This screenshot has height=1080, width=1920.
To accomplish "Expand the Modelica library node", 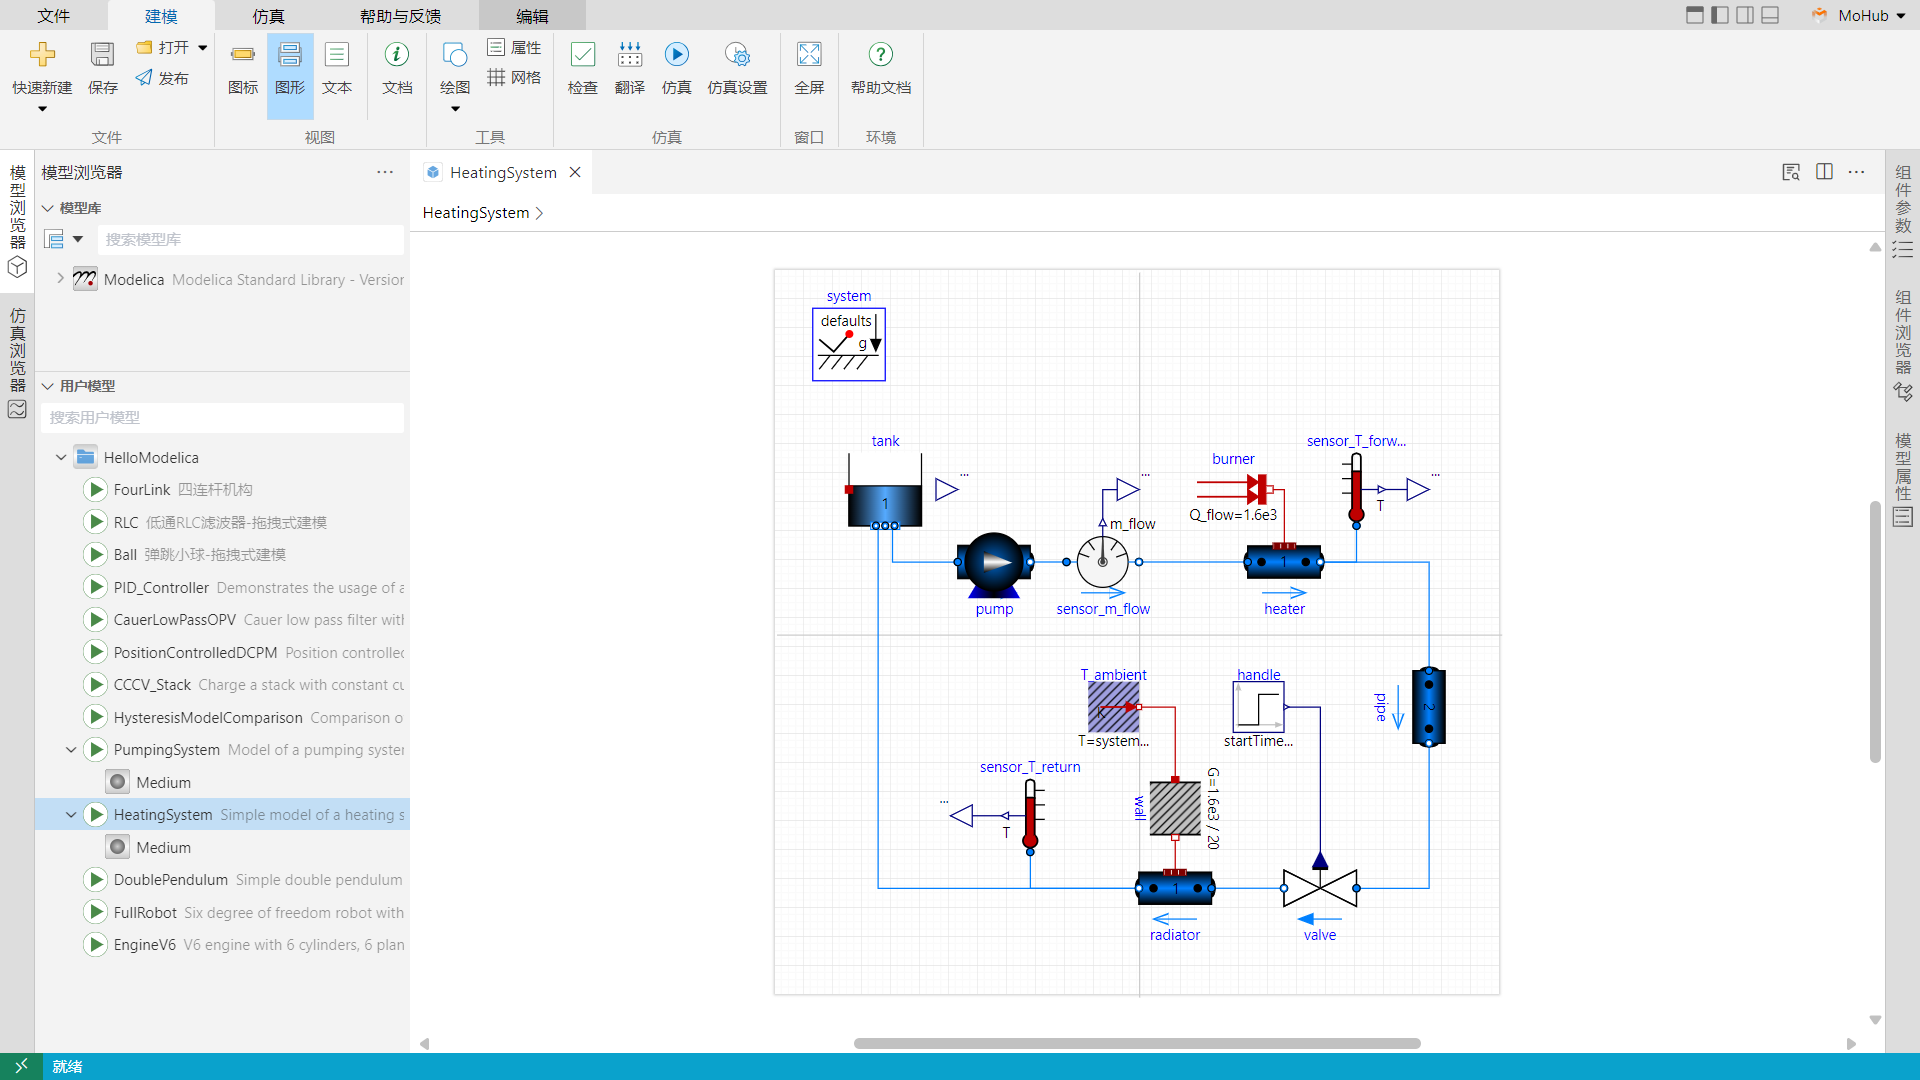I will tap(60, 279).
